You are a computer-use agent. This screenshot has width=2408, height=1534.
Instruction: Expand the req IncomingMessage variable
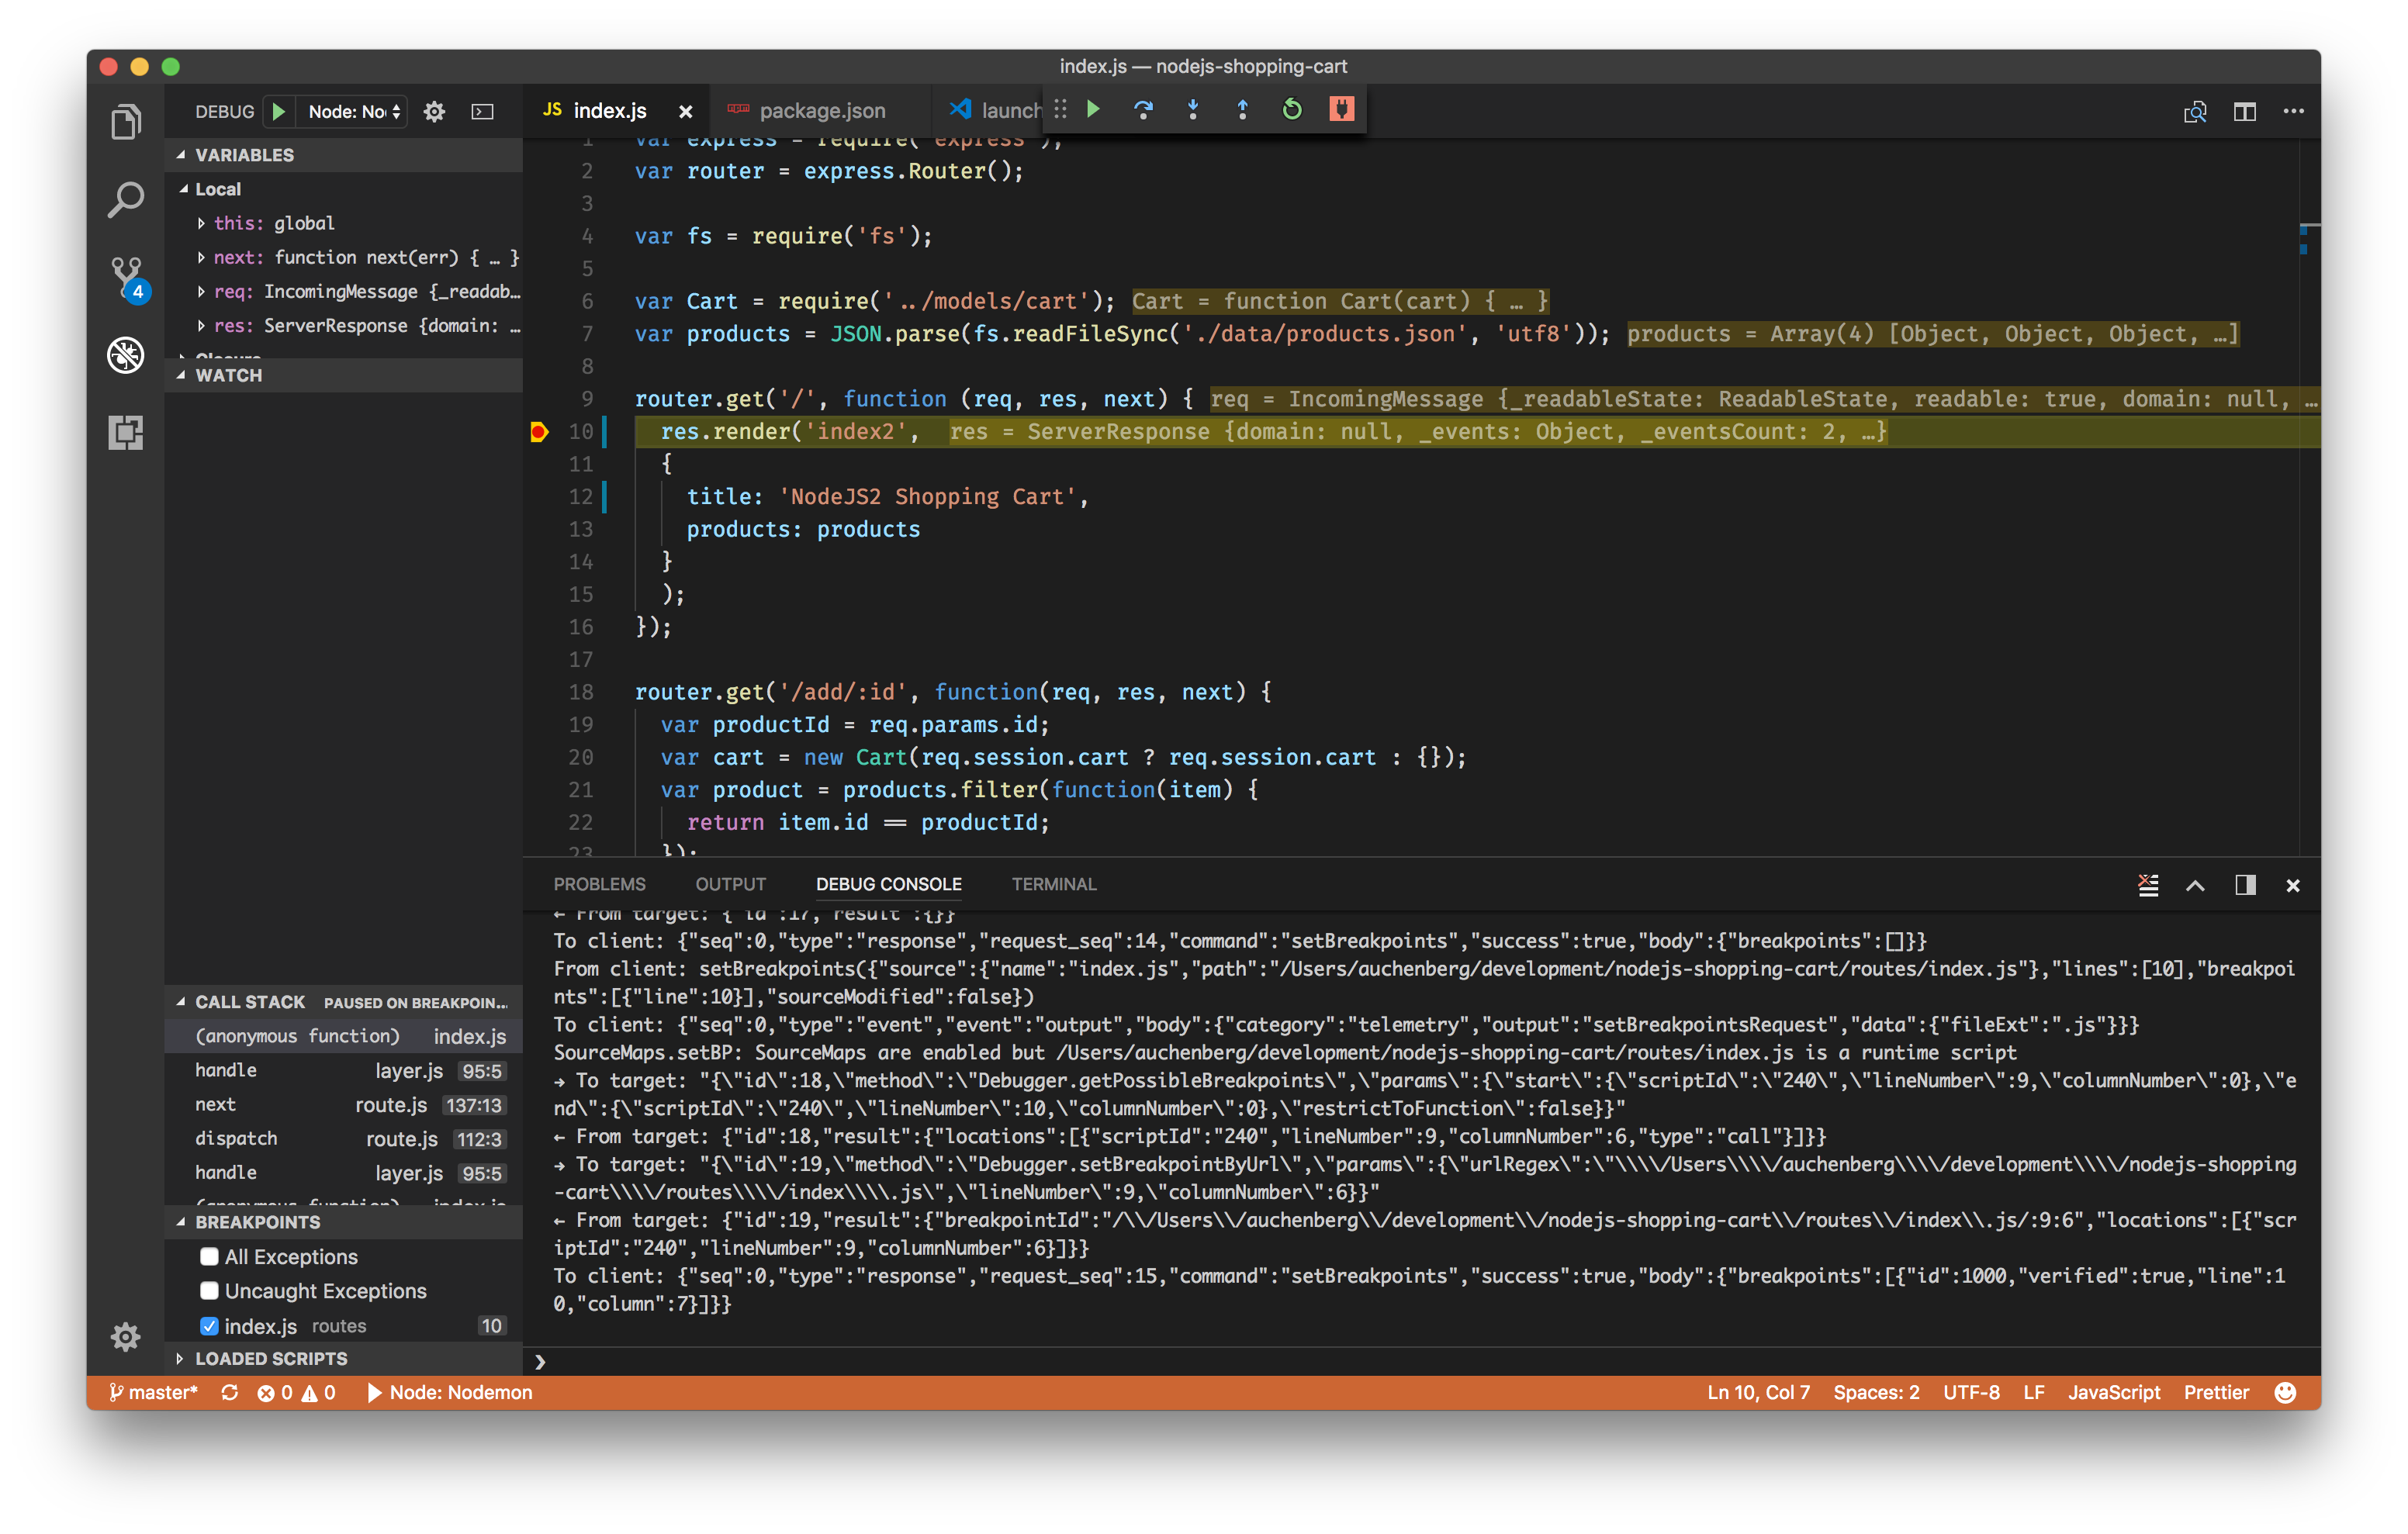point(343,291)
